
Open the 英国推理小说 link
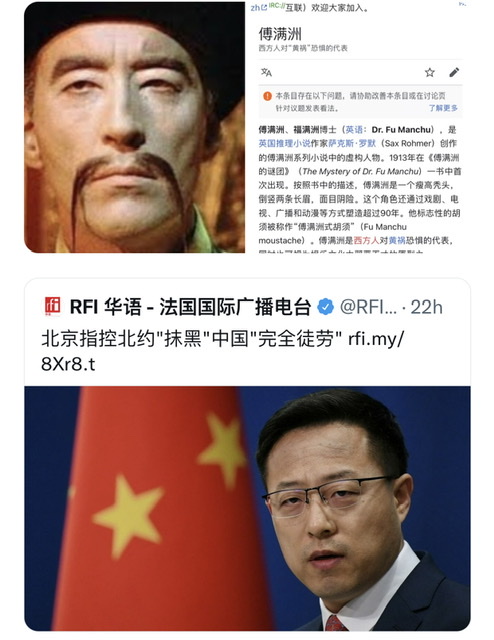[285, 144]
